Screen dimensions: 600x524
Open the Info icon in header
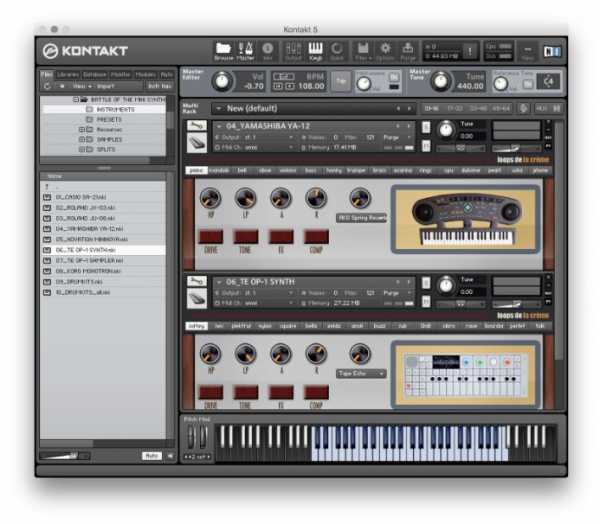(267, 51)
